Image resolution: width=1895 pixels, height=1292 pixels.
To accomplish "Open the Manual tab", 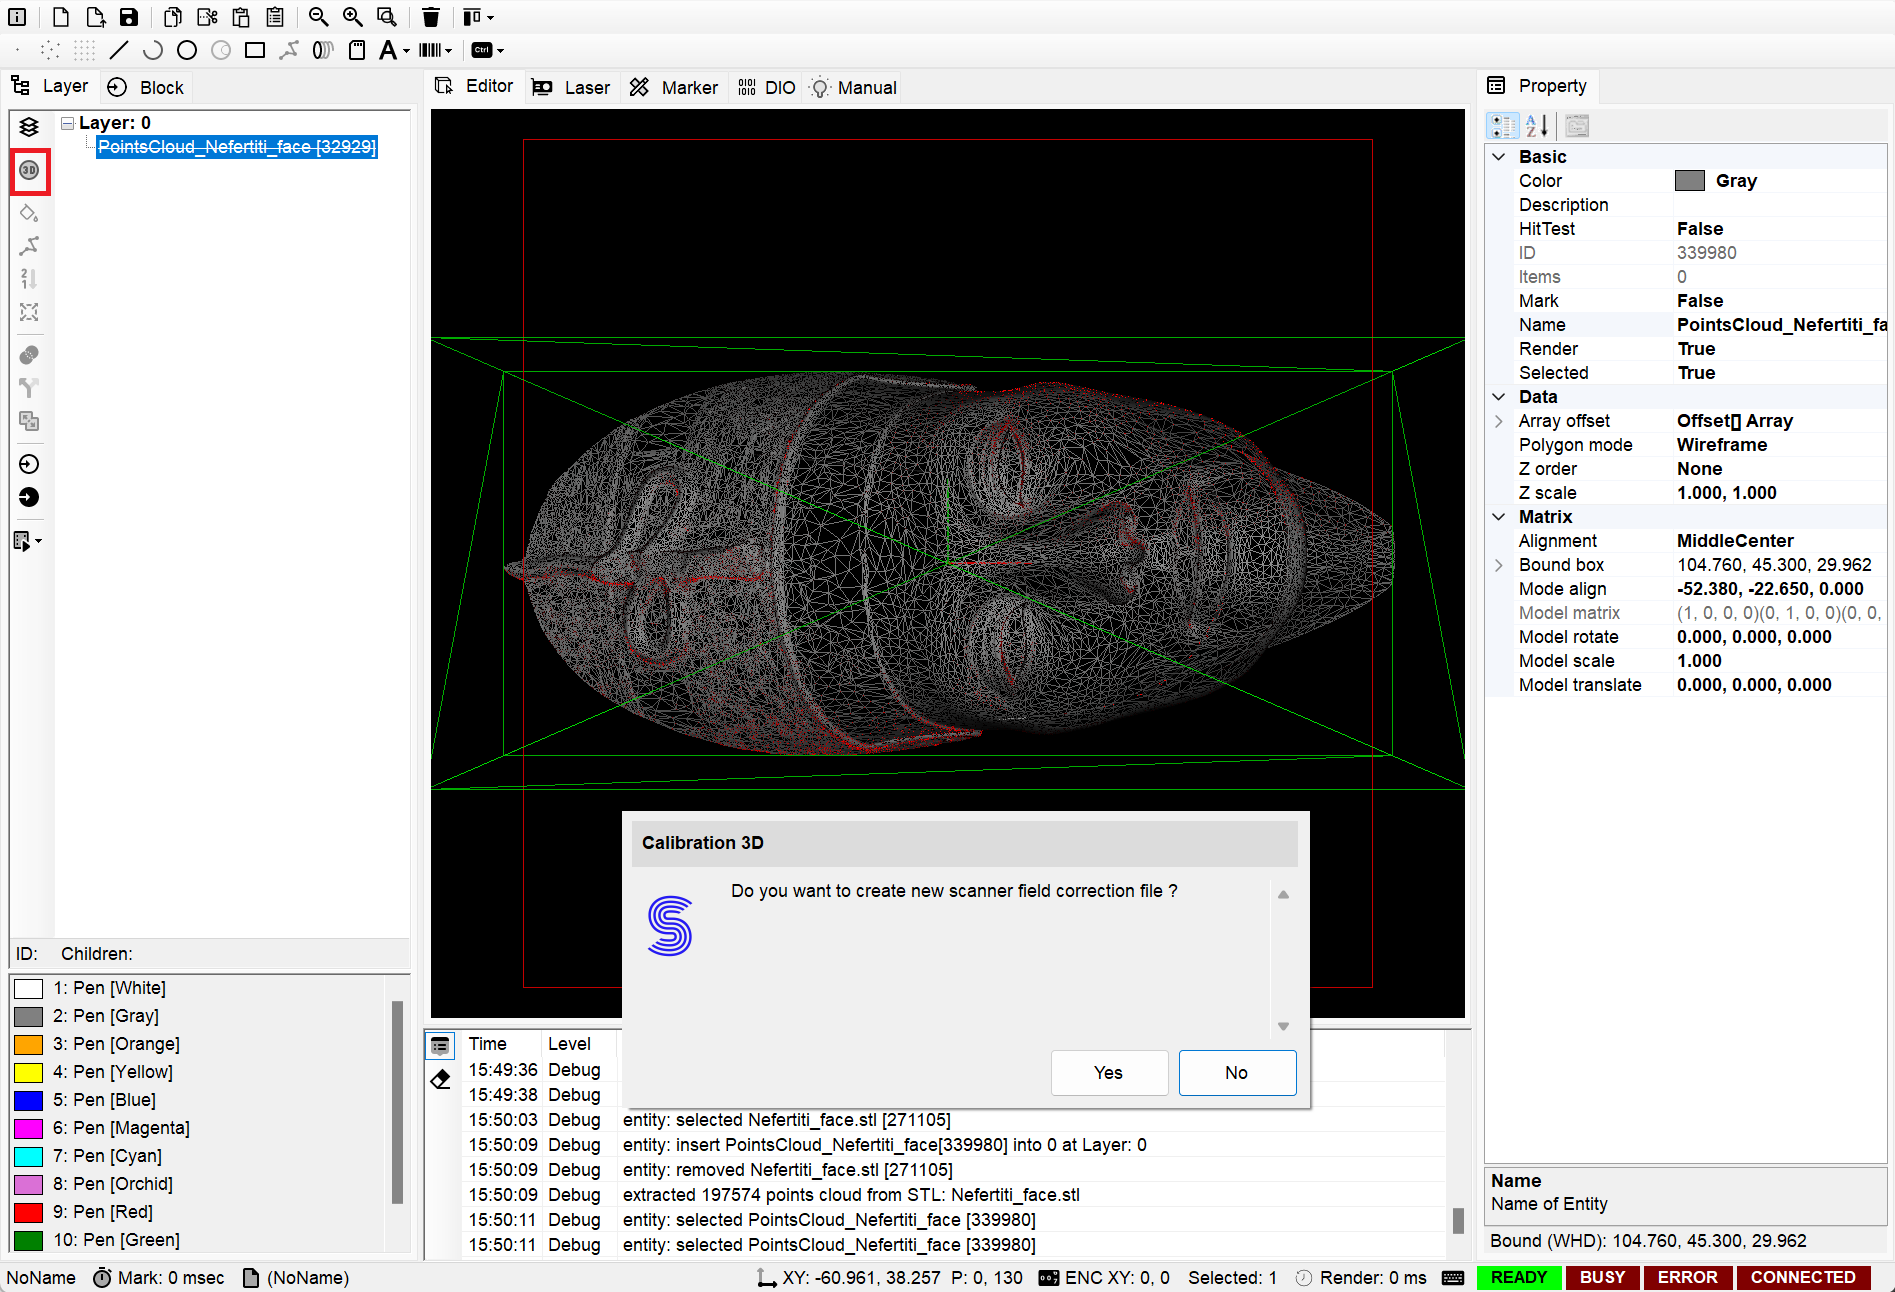I will [853, 87].
